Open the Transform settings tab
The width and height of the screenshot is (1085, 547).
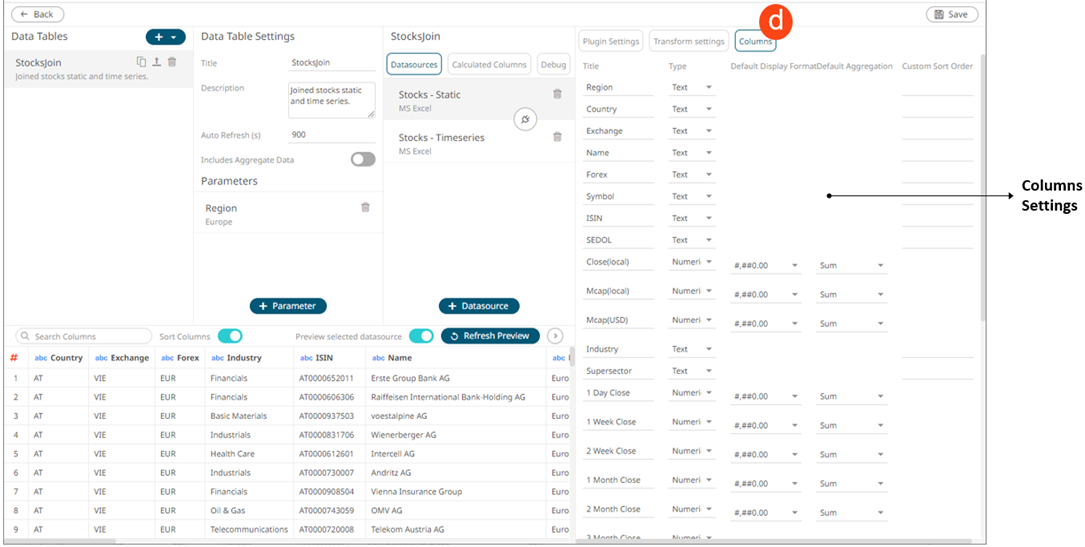pos(689,41)
